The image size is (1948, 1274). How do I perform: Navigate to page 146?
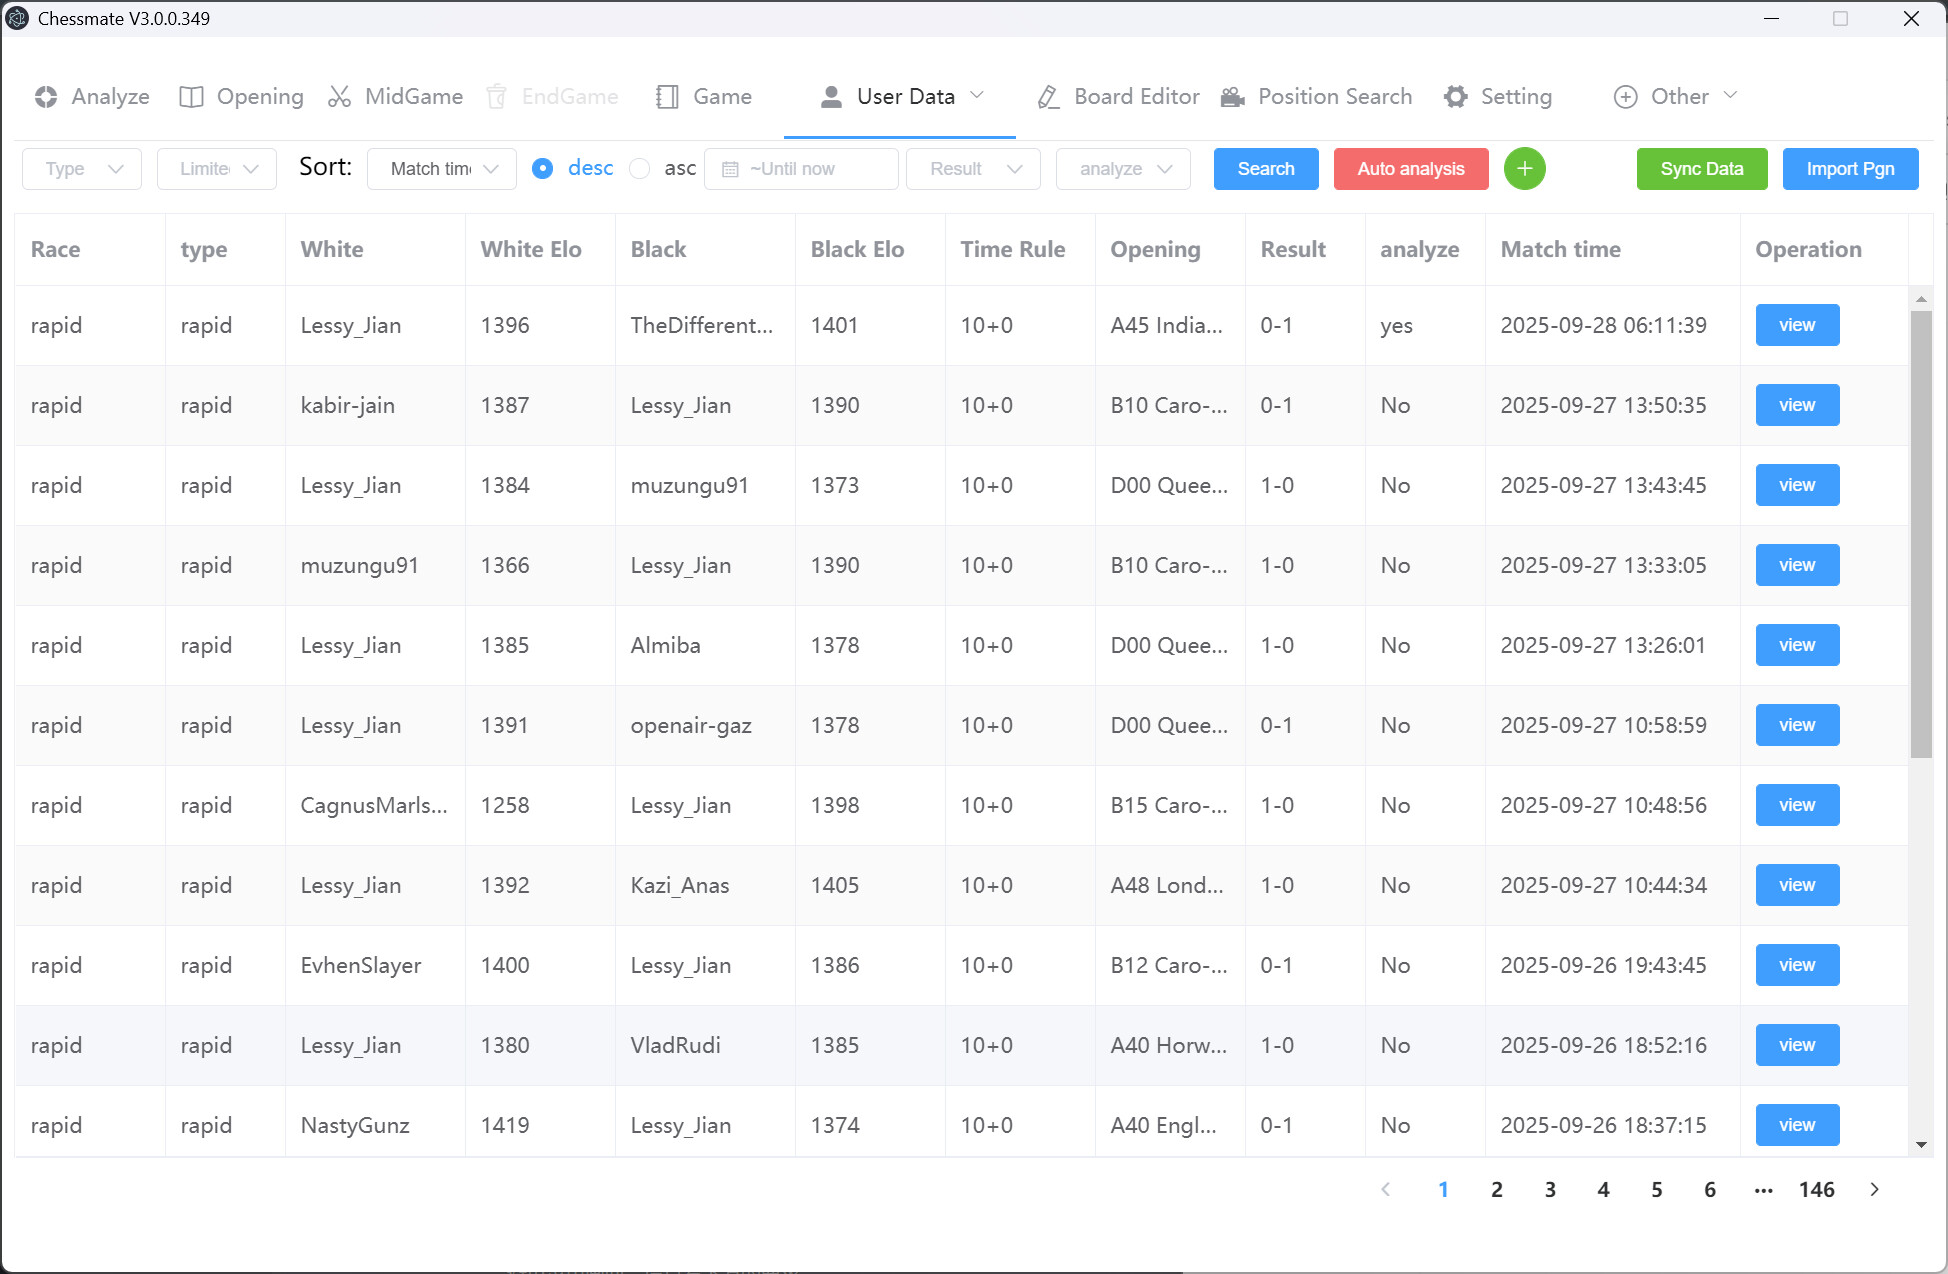coord(1817,1189)
